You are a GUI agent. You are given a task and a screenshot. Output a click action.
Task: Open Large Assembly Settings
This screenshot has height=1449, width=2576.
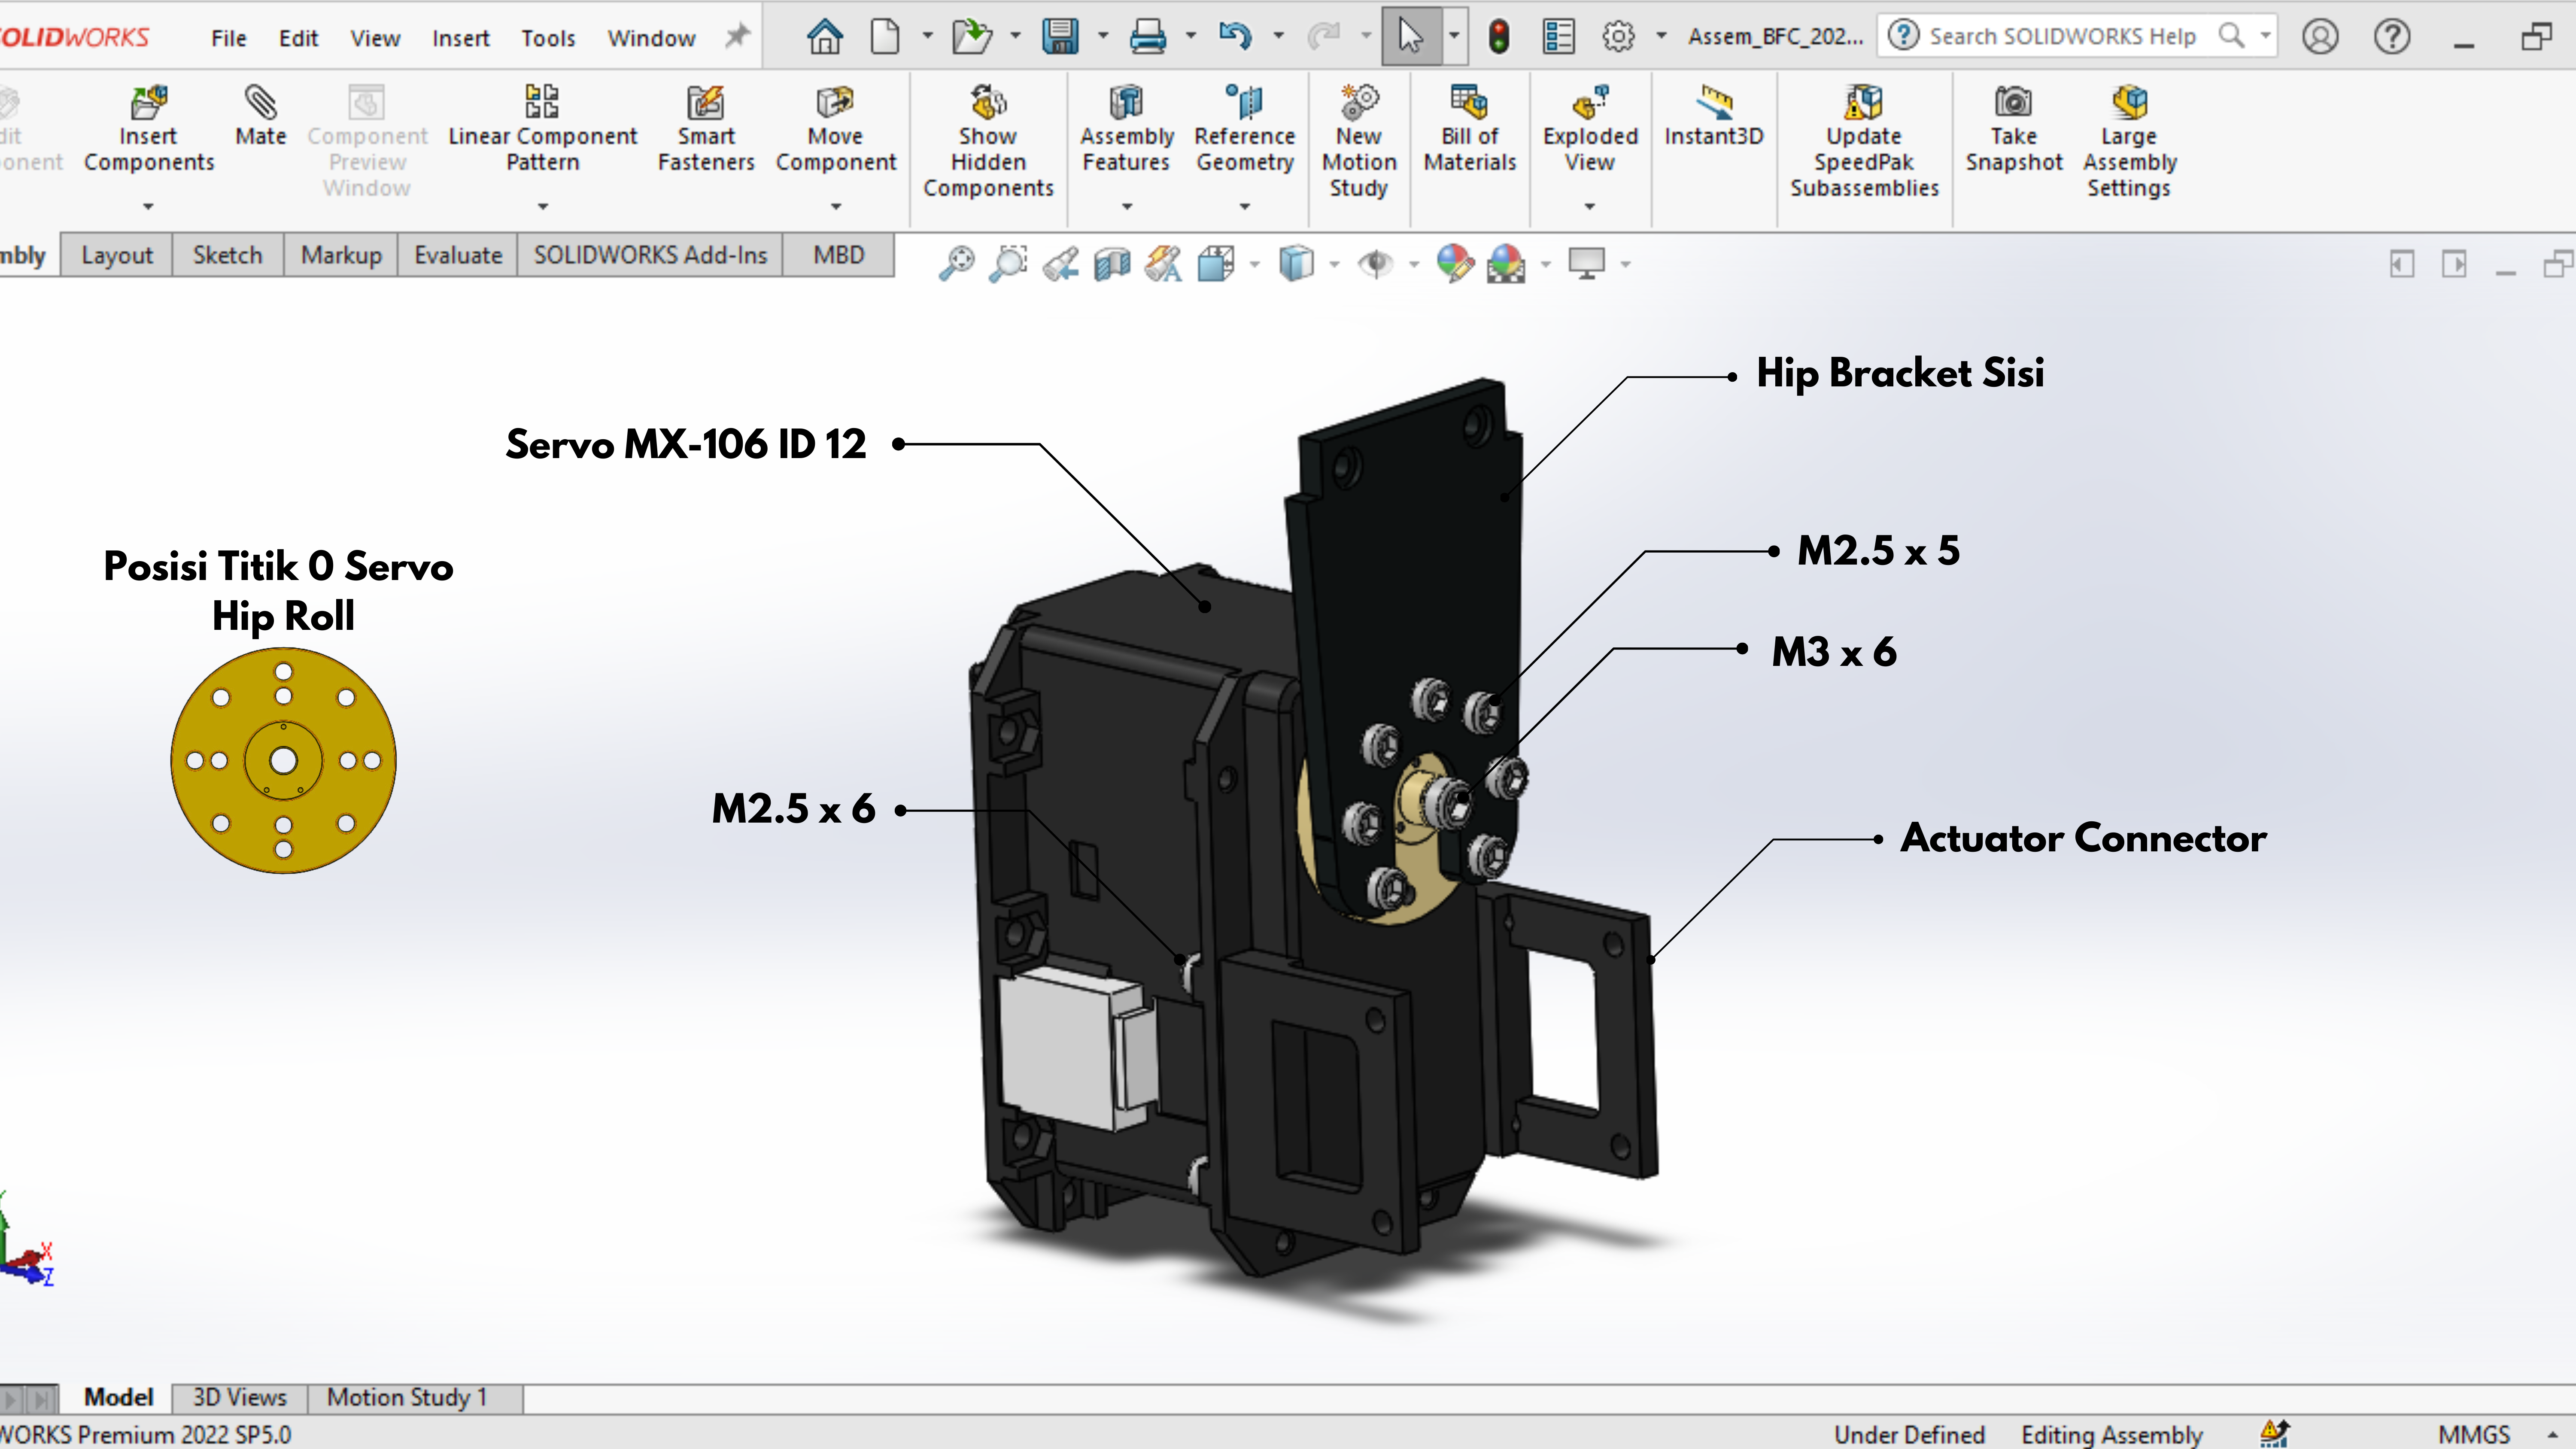click(x=2129, y=142)
